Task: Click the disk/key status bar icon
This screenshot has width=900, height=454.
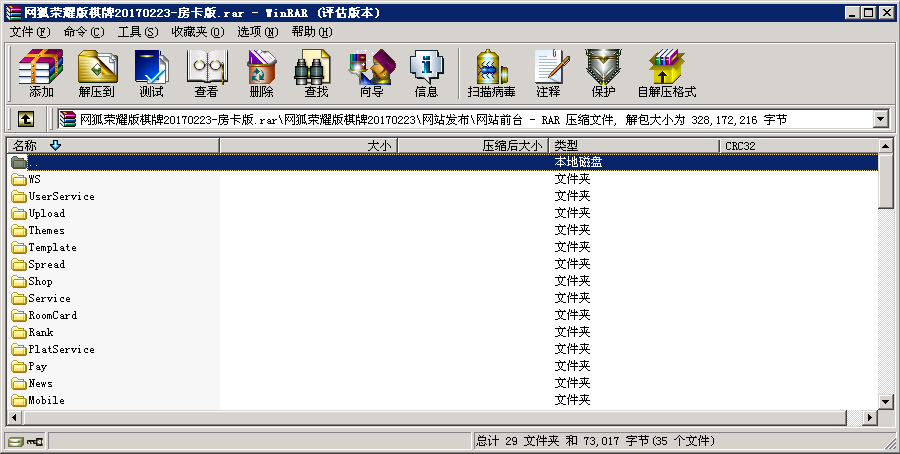Action: [25, 441]
